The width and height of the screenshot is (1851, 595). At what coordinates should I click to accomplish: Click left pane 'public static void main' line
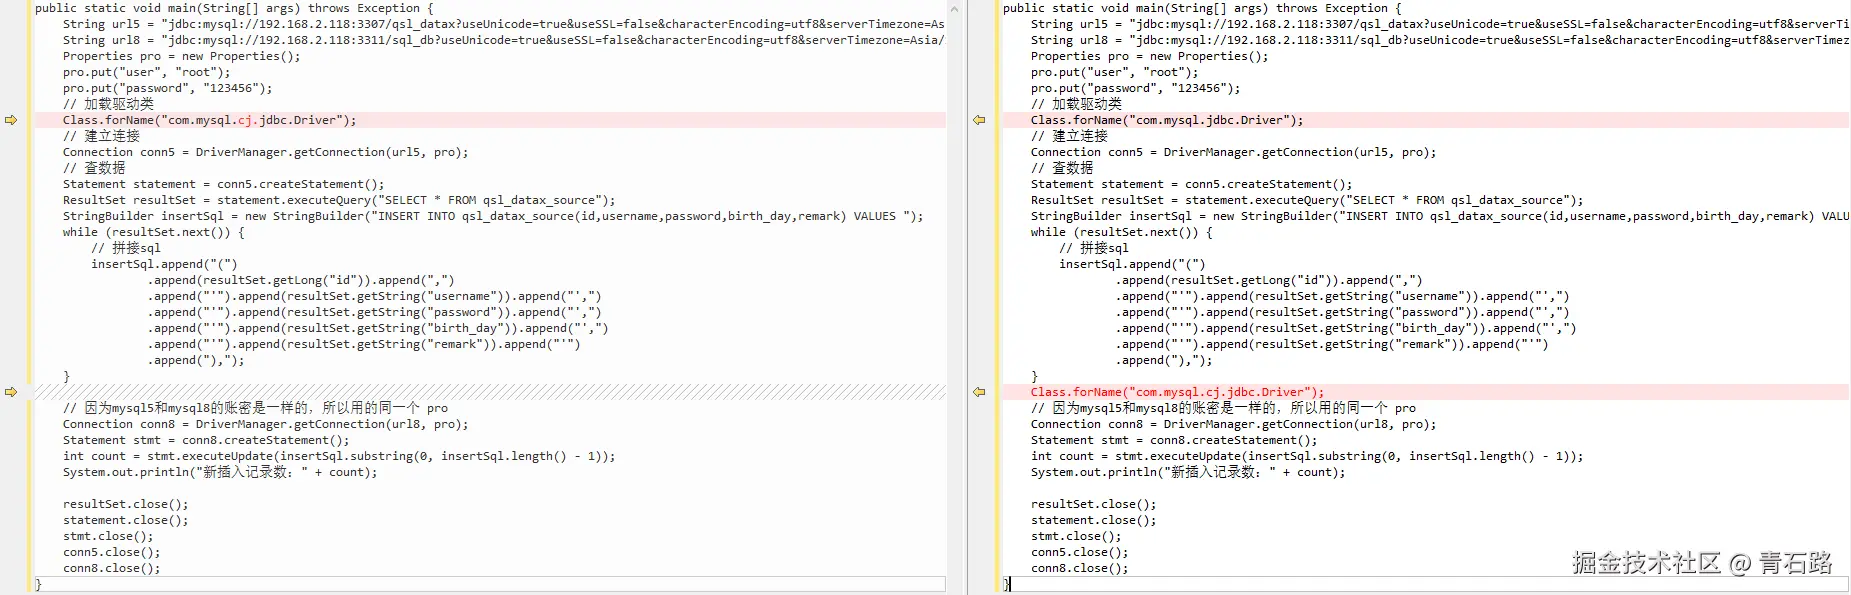click(234, 8)
